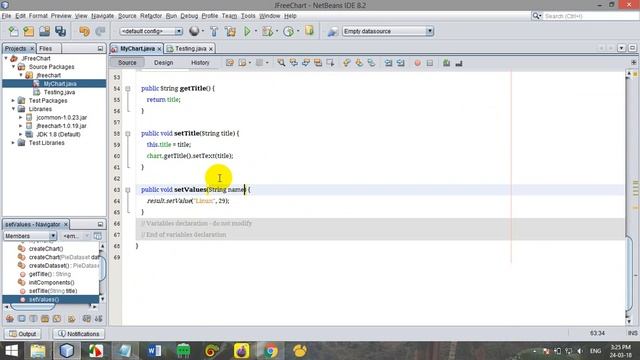
Task: Click the New File toolbar icon
Action: tap(13, 31)
